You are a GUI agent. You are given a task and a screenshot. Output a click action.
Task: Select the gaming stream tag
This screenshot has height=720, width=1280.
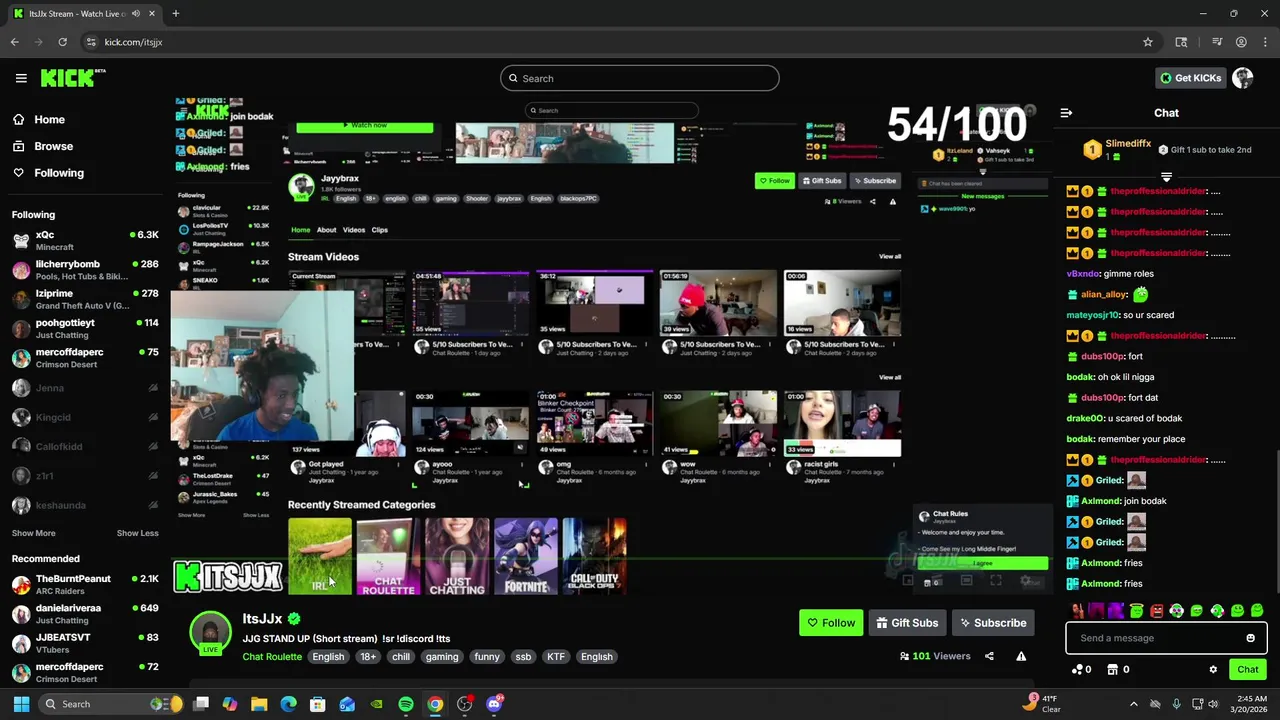click(x=442, y=657)
